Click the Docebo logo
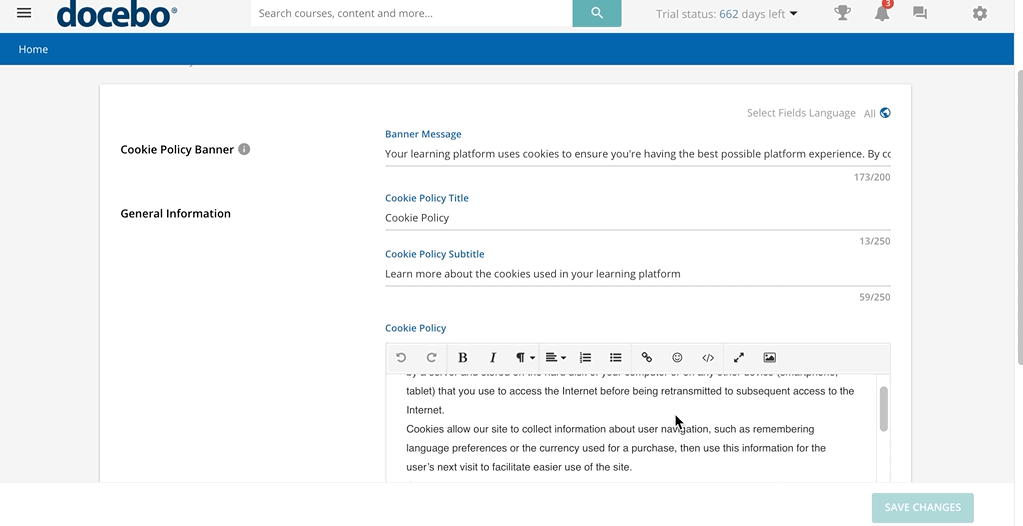This screenshot has height=526, width=1023. (x=117, y=14)
